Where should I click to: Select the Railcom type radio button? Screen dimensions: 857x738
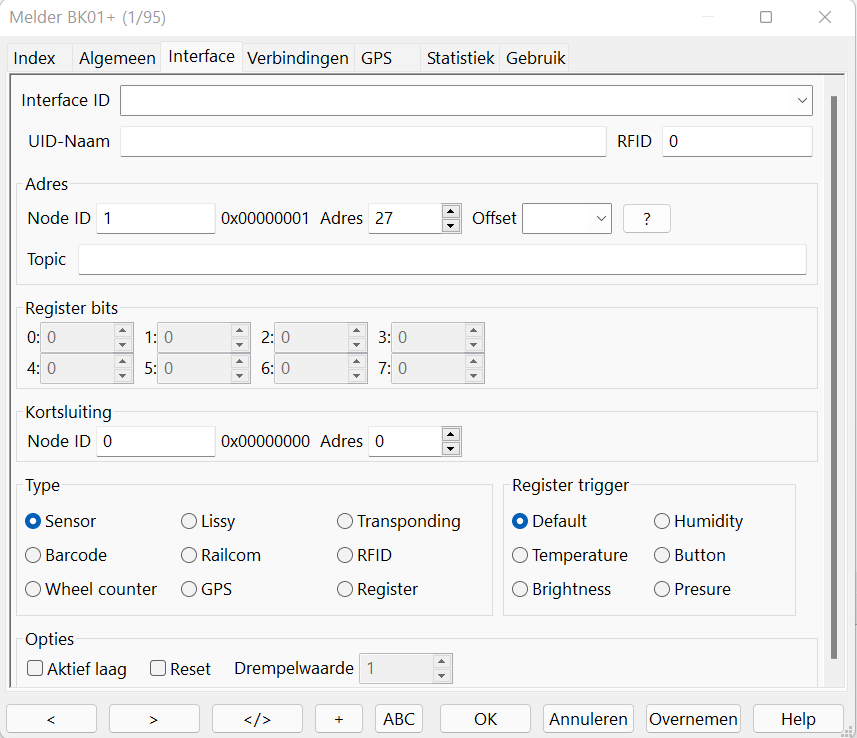pyautogui.click(x=189, y=555)
